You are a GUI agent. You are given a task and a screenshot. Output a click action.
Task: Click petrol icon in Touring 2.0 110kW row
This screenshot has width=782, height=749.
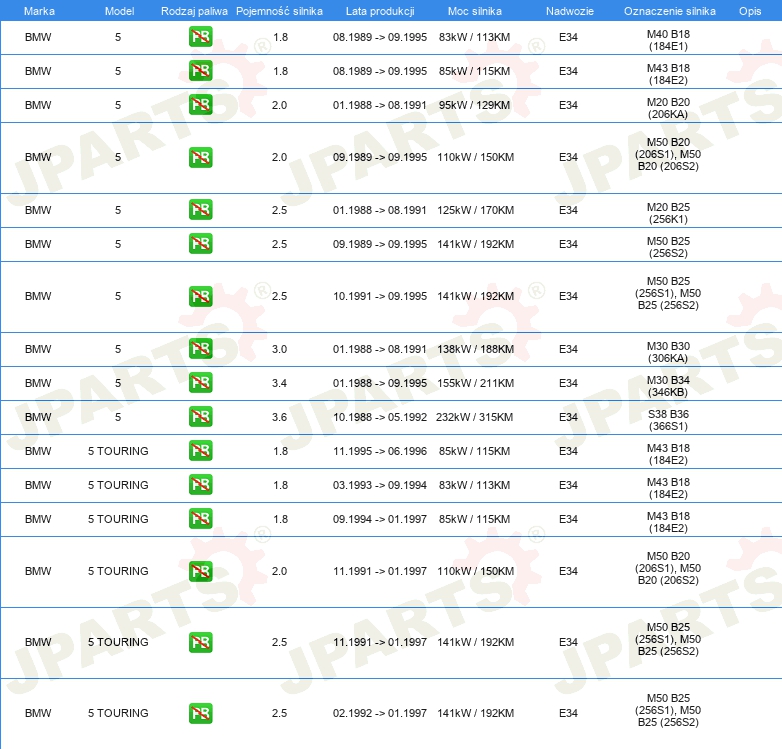200,571
